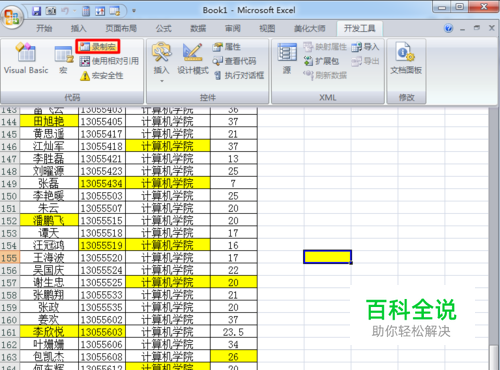This screenshot has width=500, height=370.
Task: Click cell containing 13055519
Action: tap(102, 245)
